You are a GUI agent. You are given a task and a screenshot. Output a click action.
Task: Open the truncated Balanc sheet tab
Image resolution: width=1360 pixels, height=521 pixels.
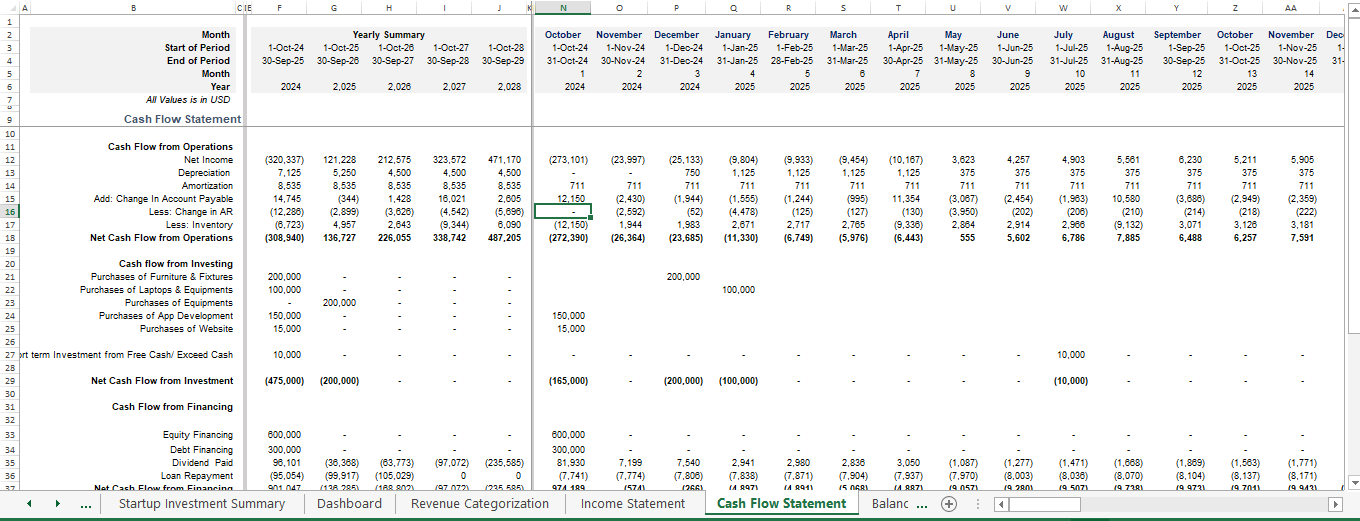click(x=890, y=504)
